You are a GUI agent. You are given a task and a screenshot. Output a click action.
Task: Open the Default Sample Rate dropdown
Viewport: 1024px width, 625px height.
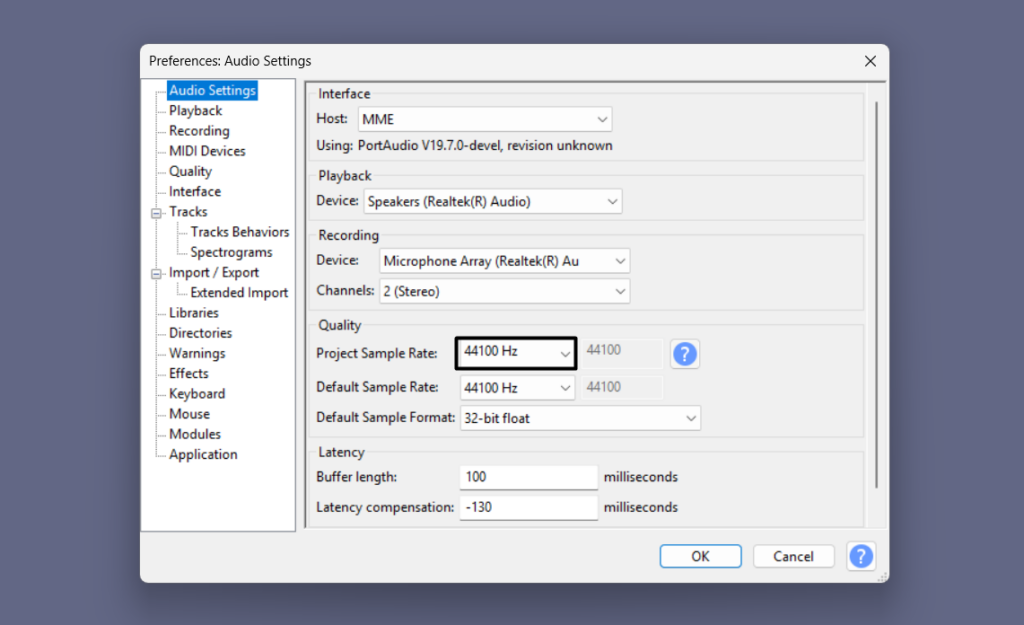(x=517, y=388)
